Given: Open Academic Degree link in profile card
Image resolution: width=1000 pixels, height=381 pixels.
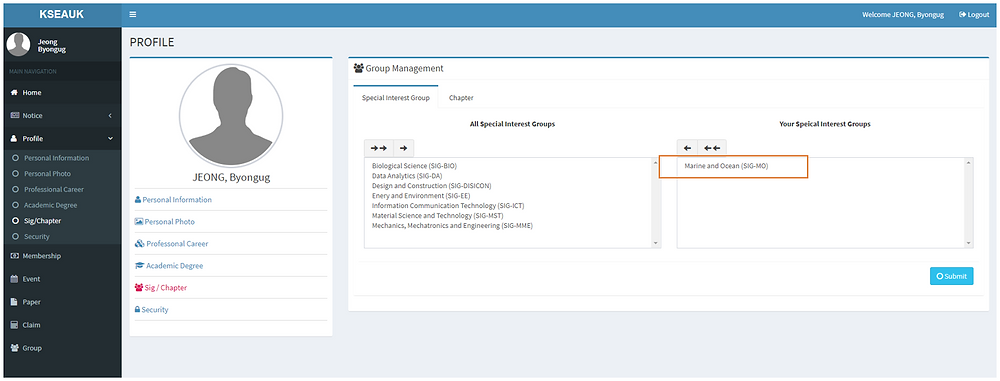Looking at the screenshot, I should 169,265.
